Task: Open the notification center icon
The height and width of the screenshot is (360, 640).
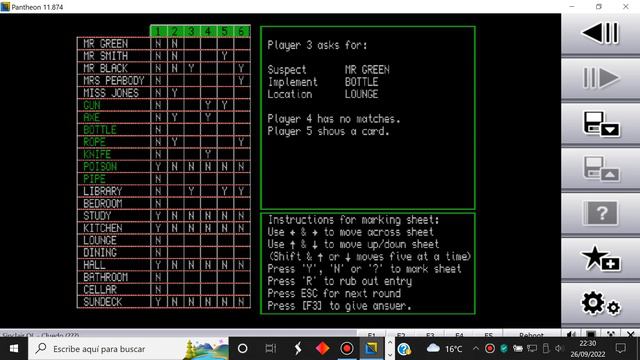Action: [621, 349]
